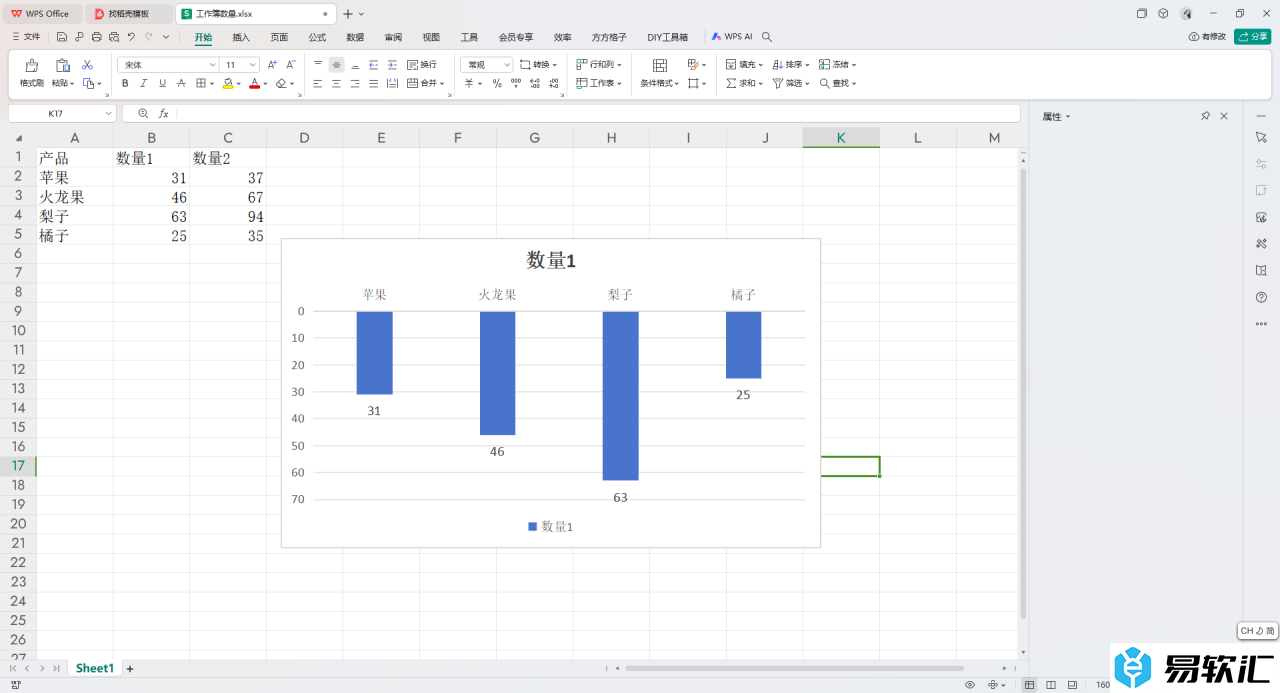Click the vertical scrollbar of the sheet
Screen dimensions: 1280x693
point(1022,392)
